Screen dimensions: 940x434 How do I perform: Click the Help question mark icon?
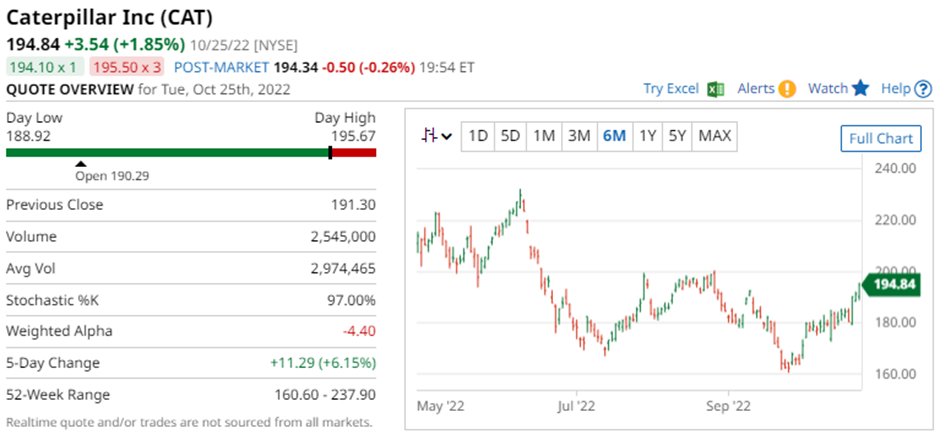tap(923, 89)
